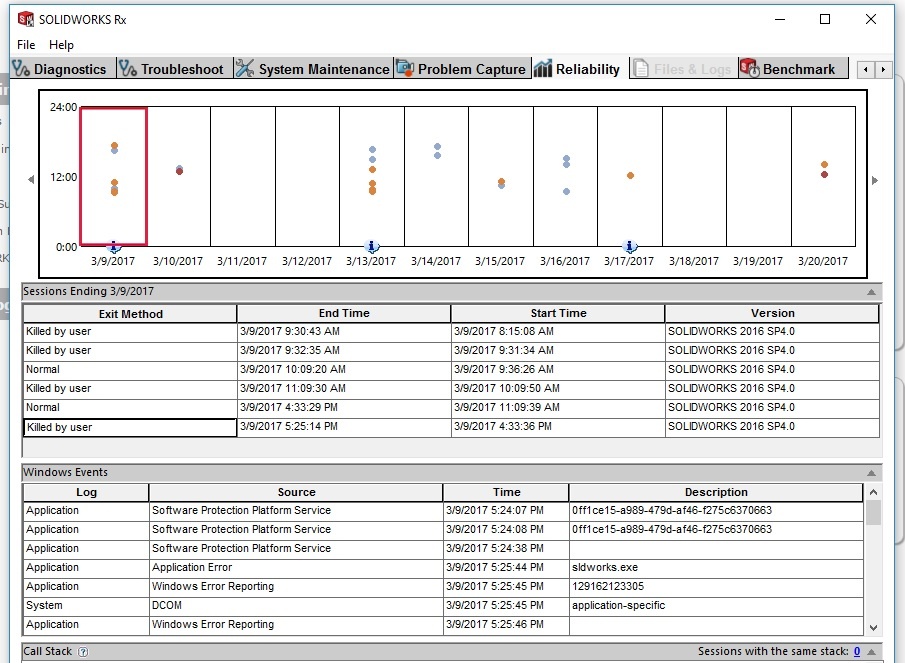Viewport: 905px width, 663px height.
Task: Select Normal session ending 10:09:20 AM
Action: coord(451,370)
